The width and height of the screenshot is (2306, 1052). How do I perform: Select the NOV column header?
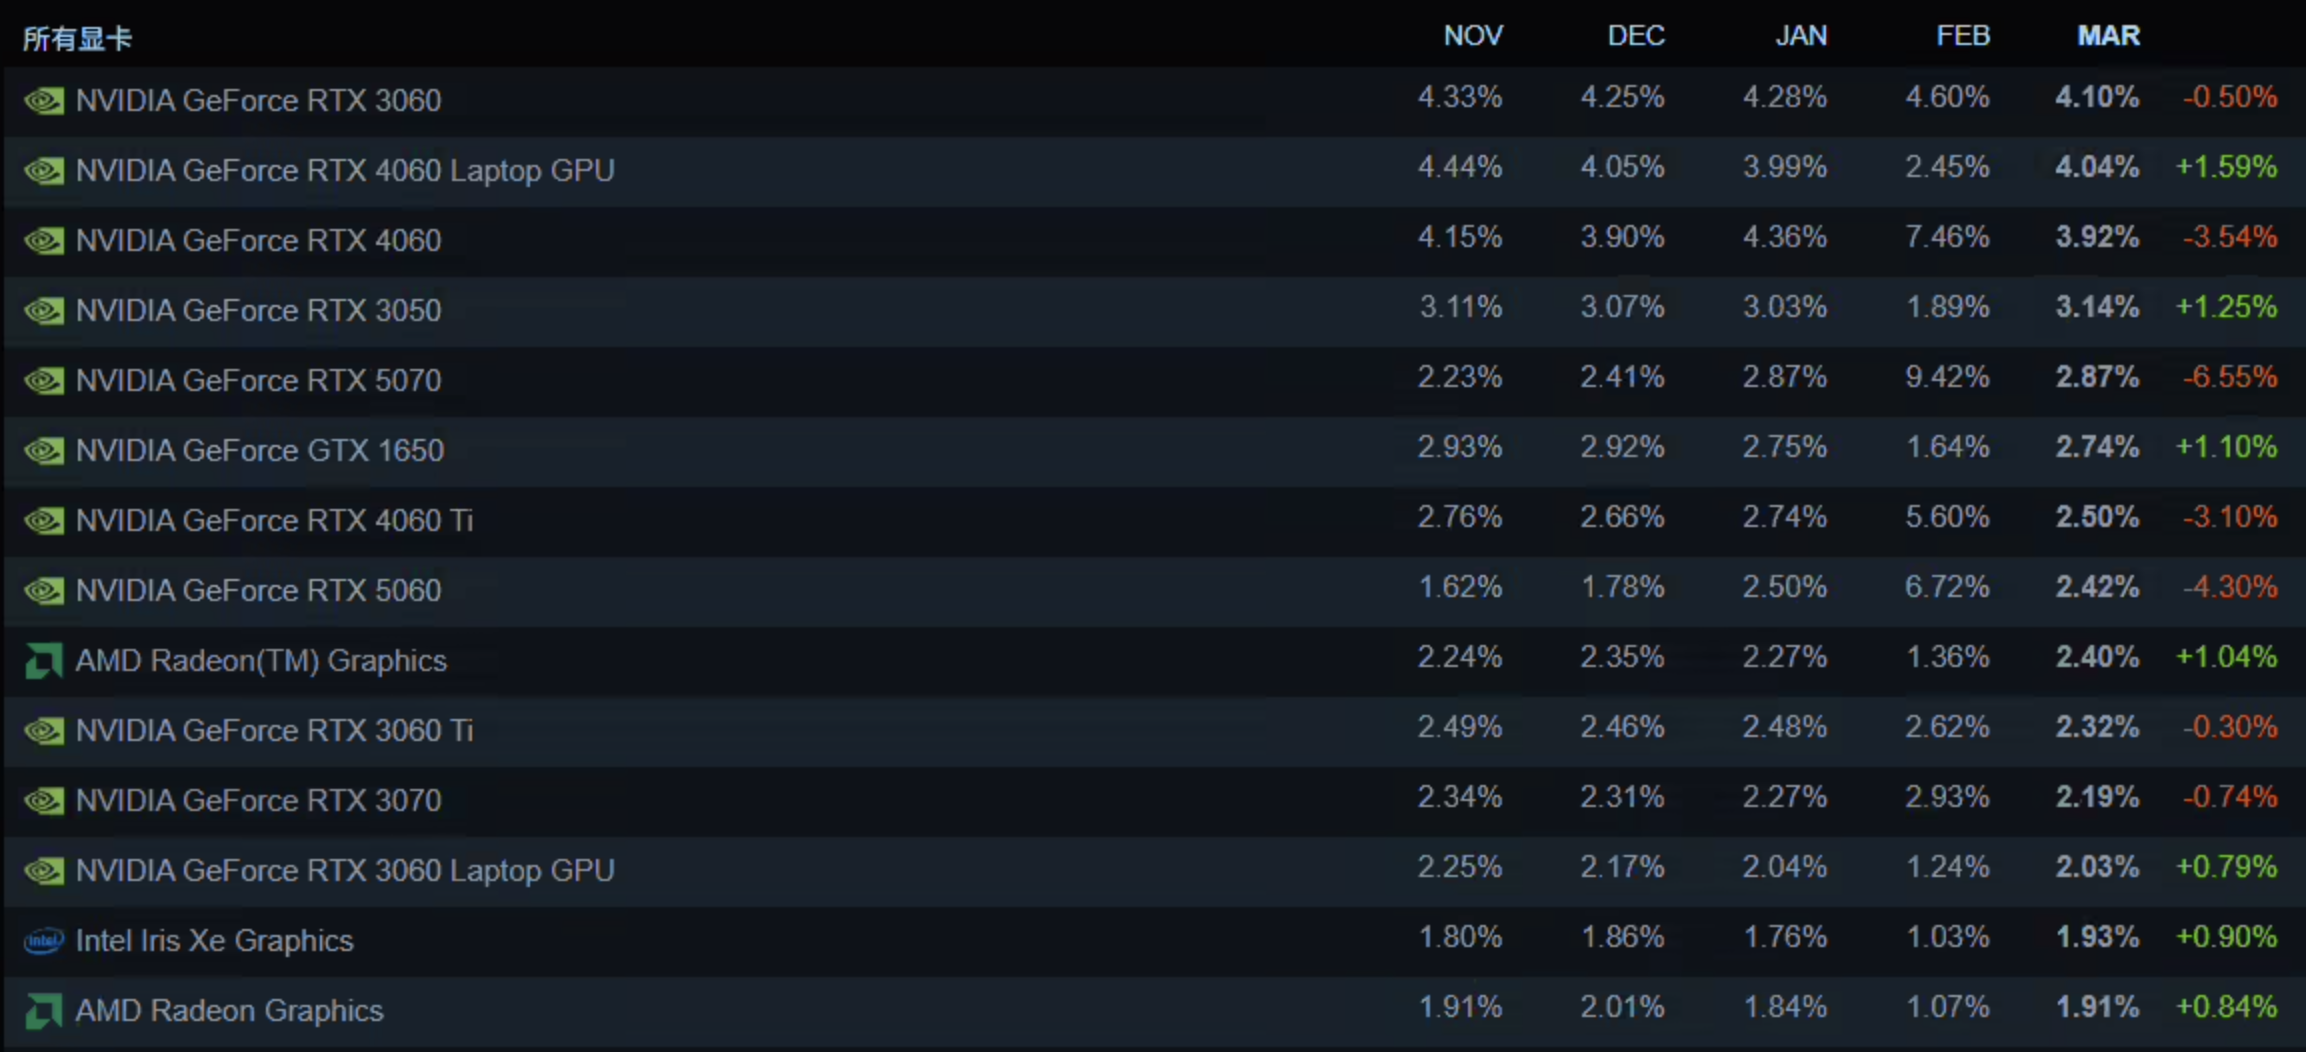[x=1472, y=36]
